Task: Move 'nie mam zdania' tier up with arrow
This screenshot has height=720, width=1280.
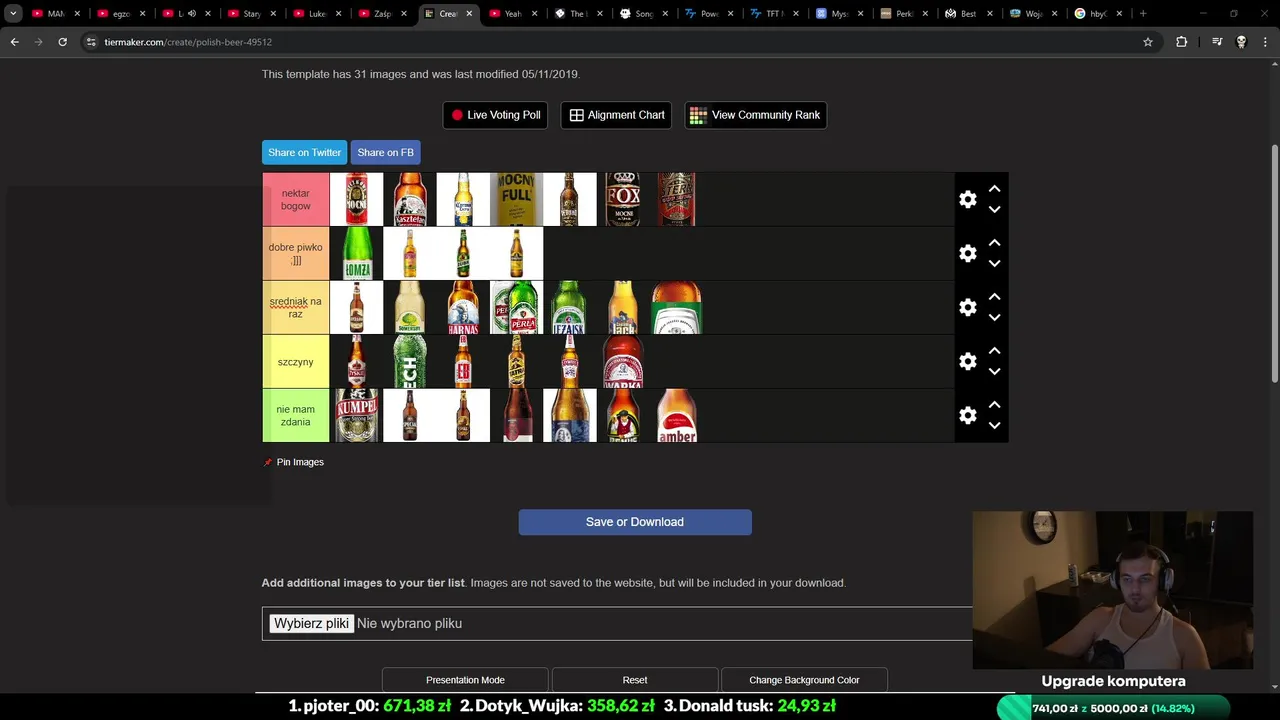Action: point(994,404)
